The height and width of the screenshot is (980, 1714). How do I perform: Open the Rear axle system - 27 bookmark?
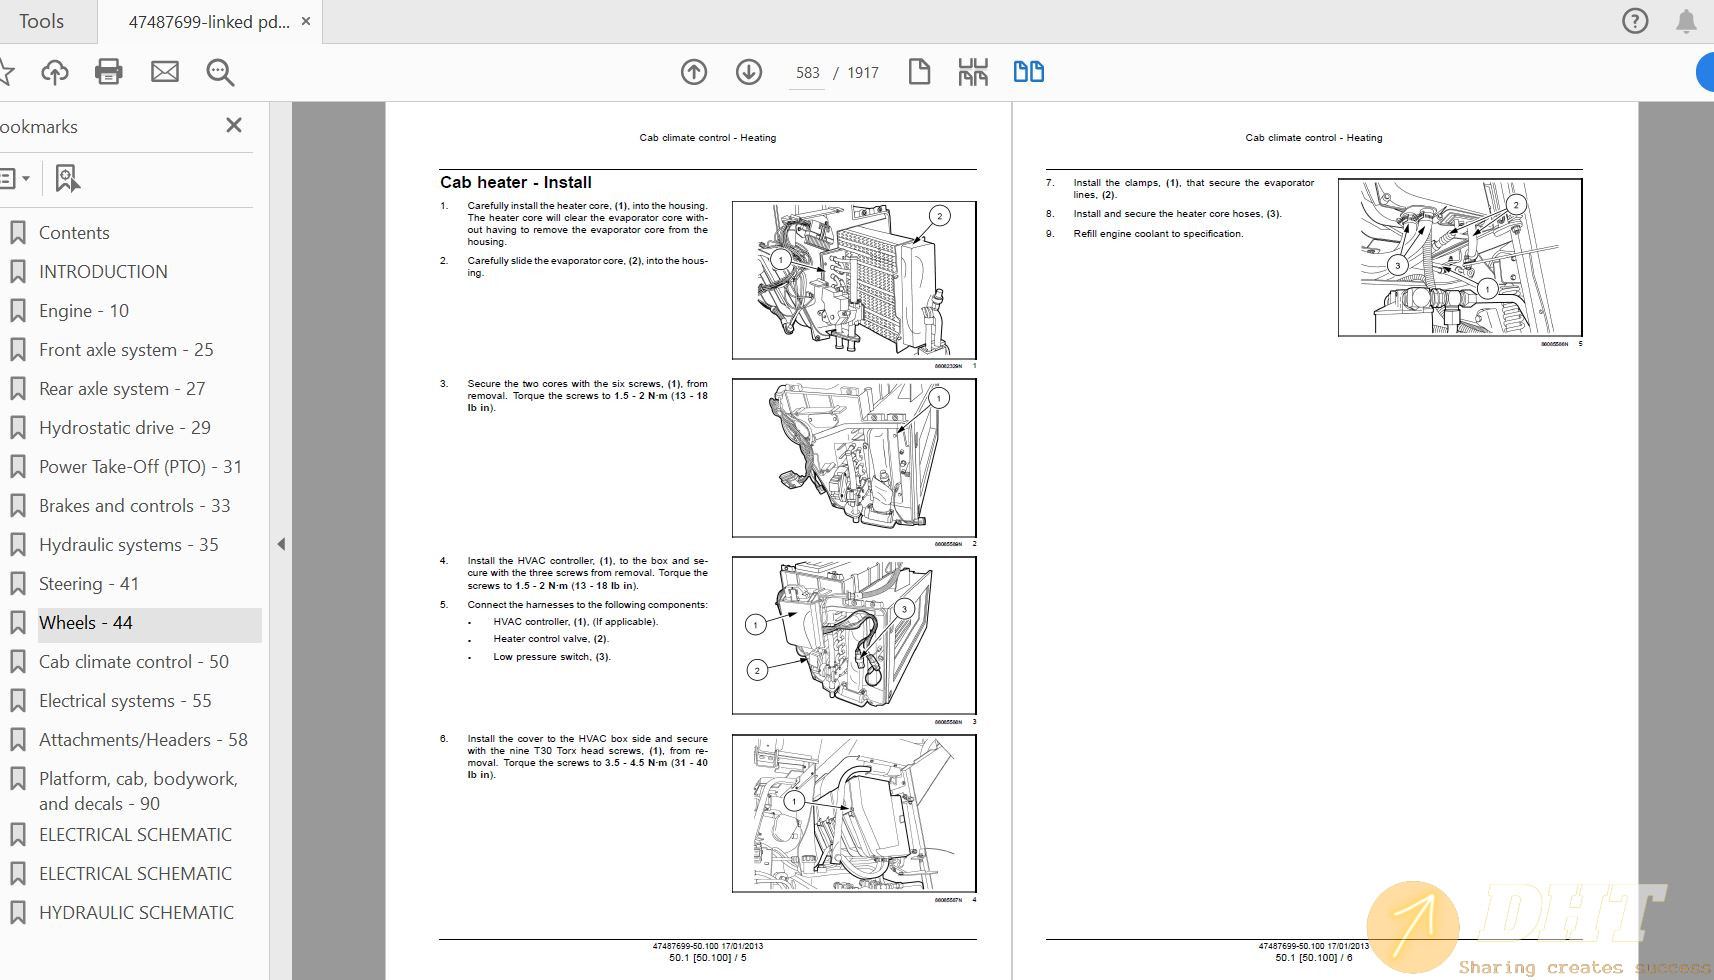[122, 389]
